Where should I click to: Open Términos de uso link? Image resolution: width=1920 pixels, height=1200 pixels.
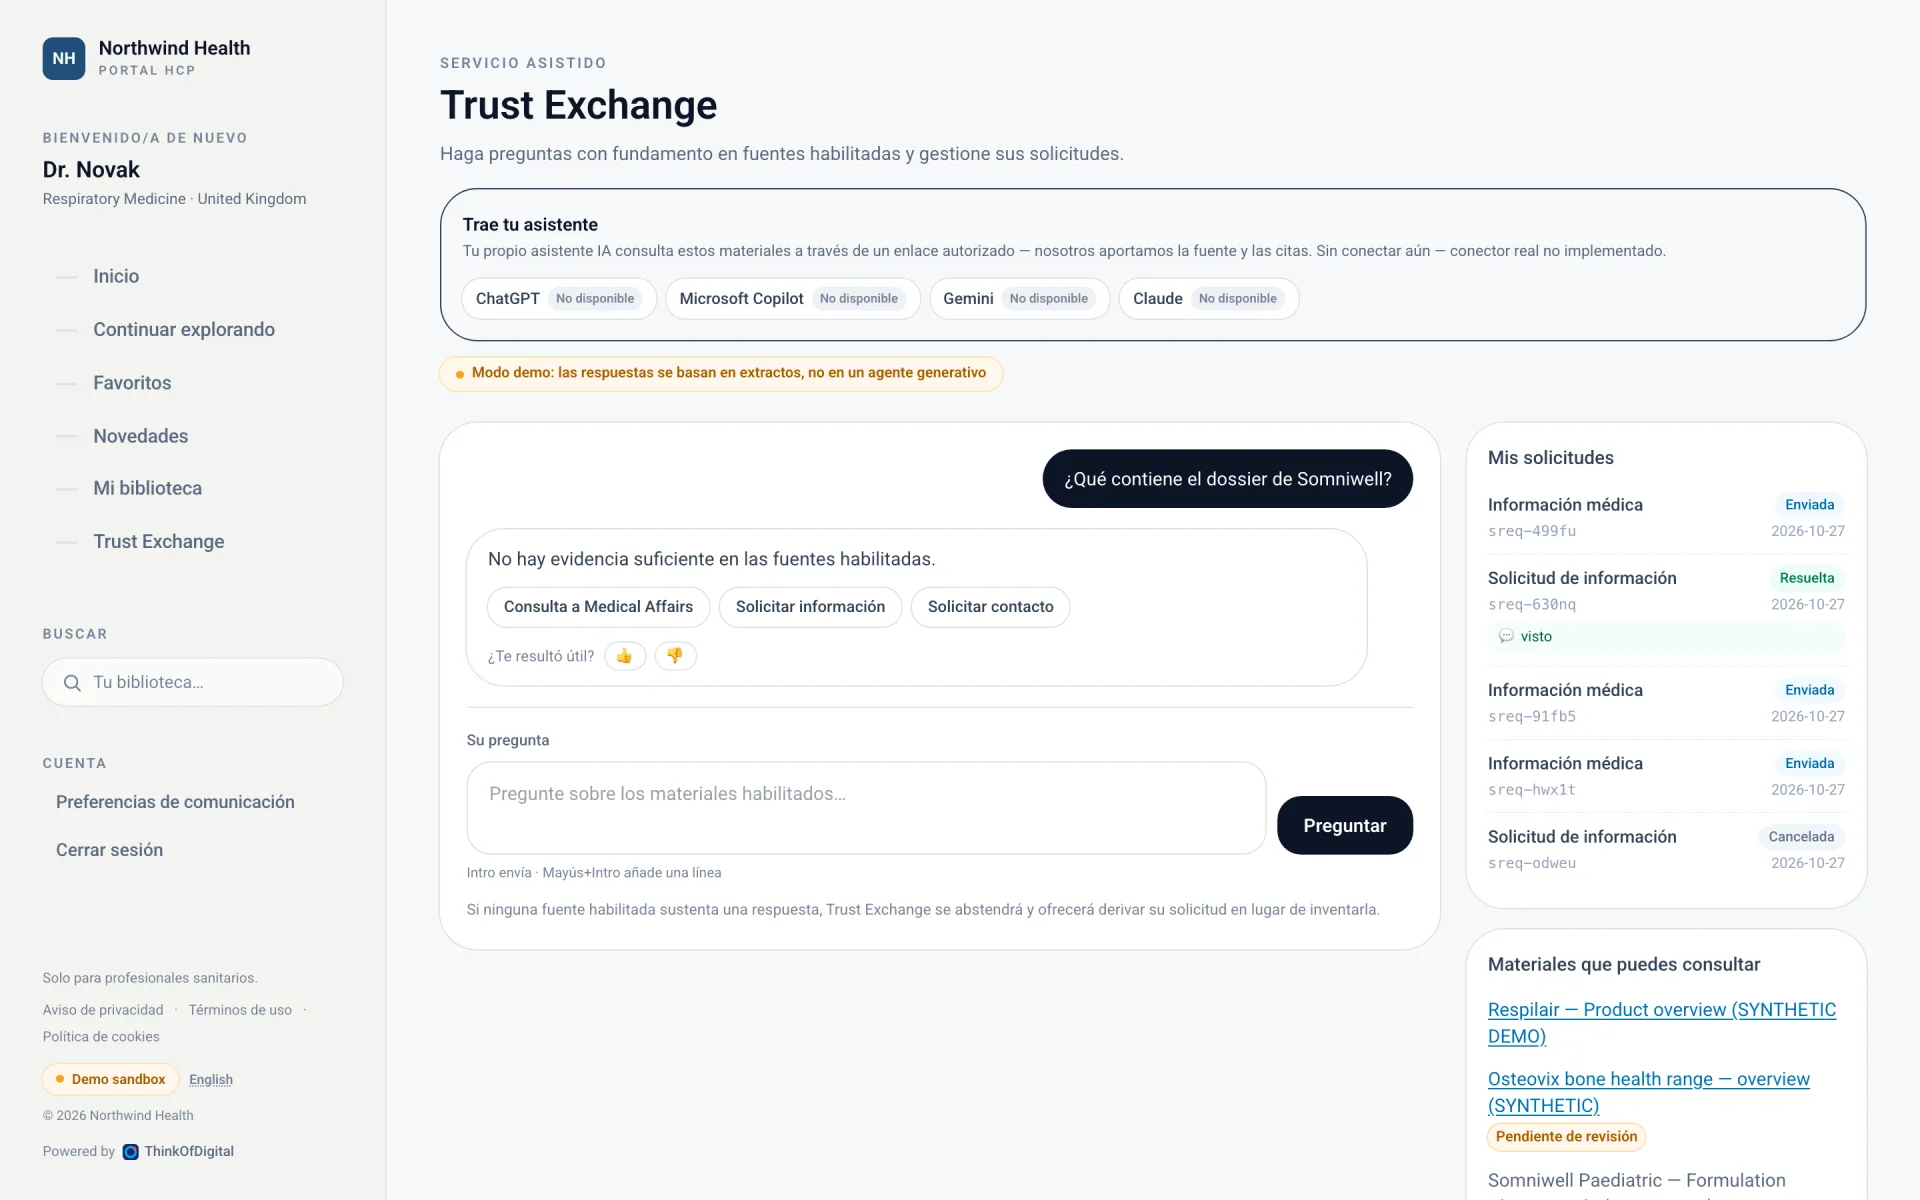click(x=240, y=1010)
